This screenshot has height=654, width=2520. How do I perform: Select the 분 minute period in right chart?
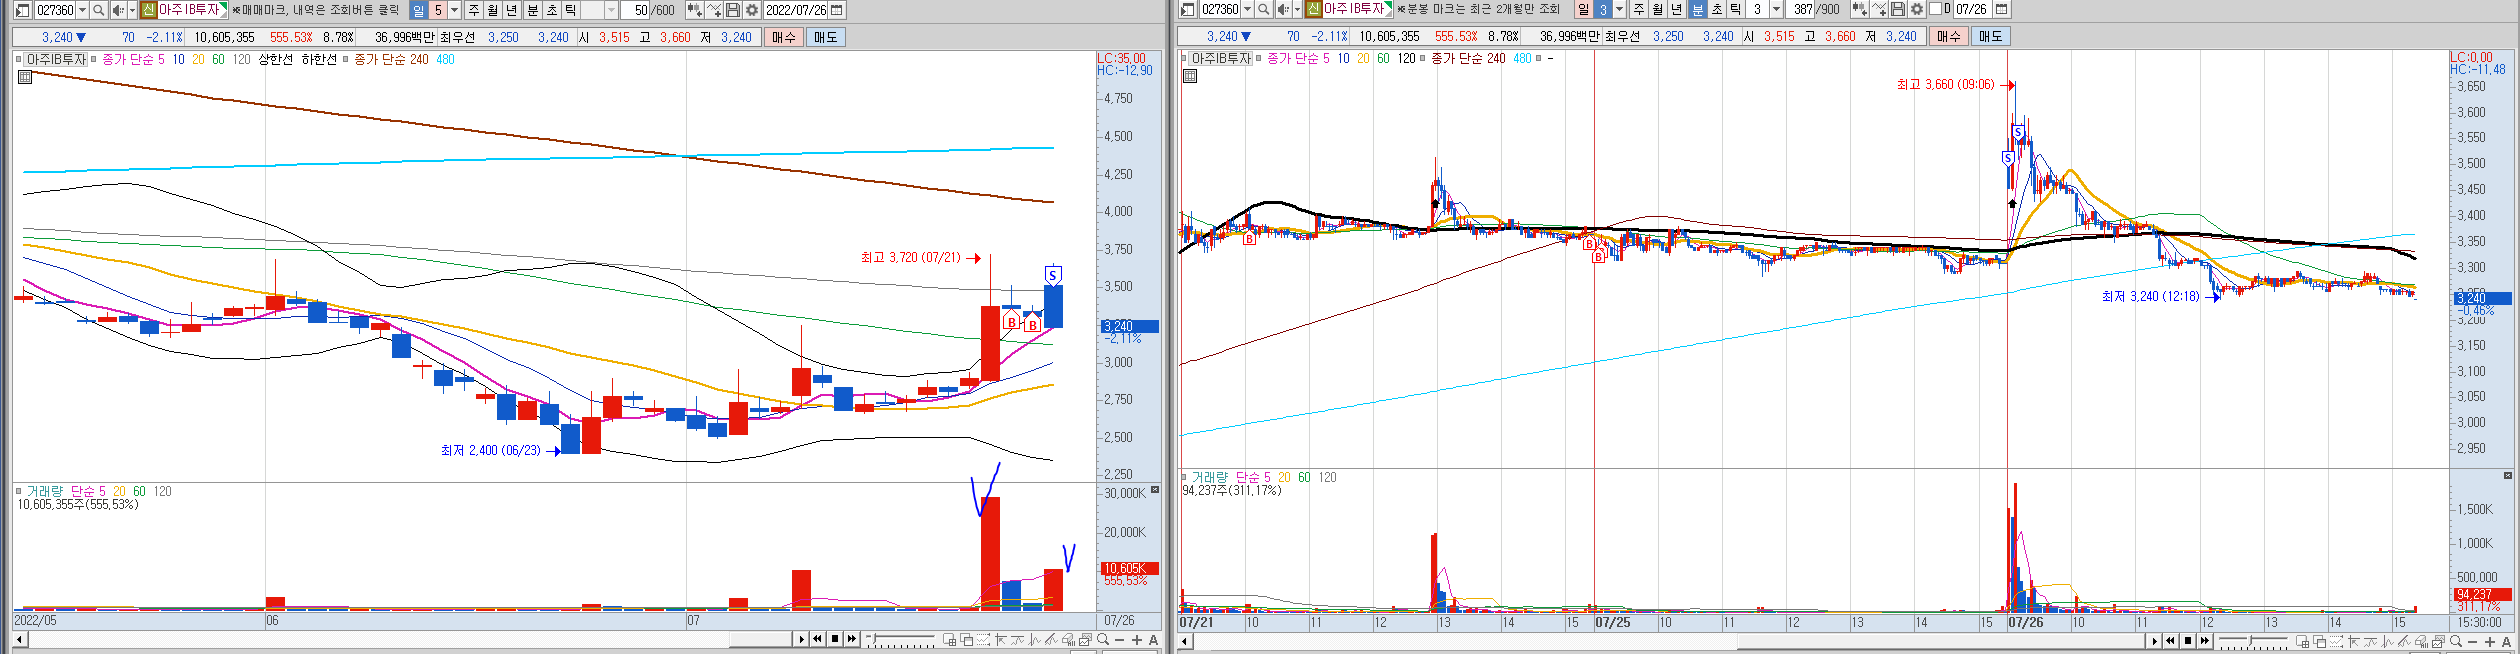coord(1697,9)
